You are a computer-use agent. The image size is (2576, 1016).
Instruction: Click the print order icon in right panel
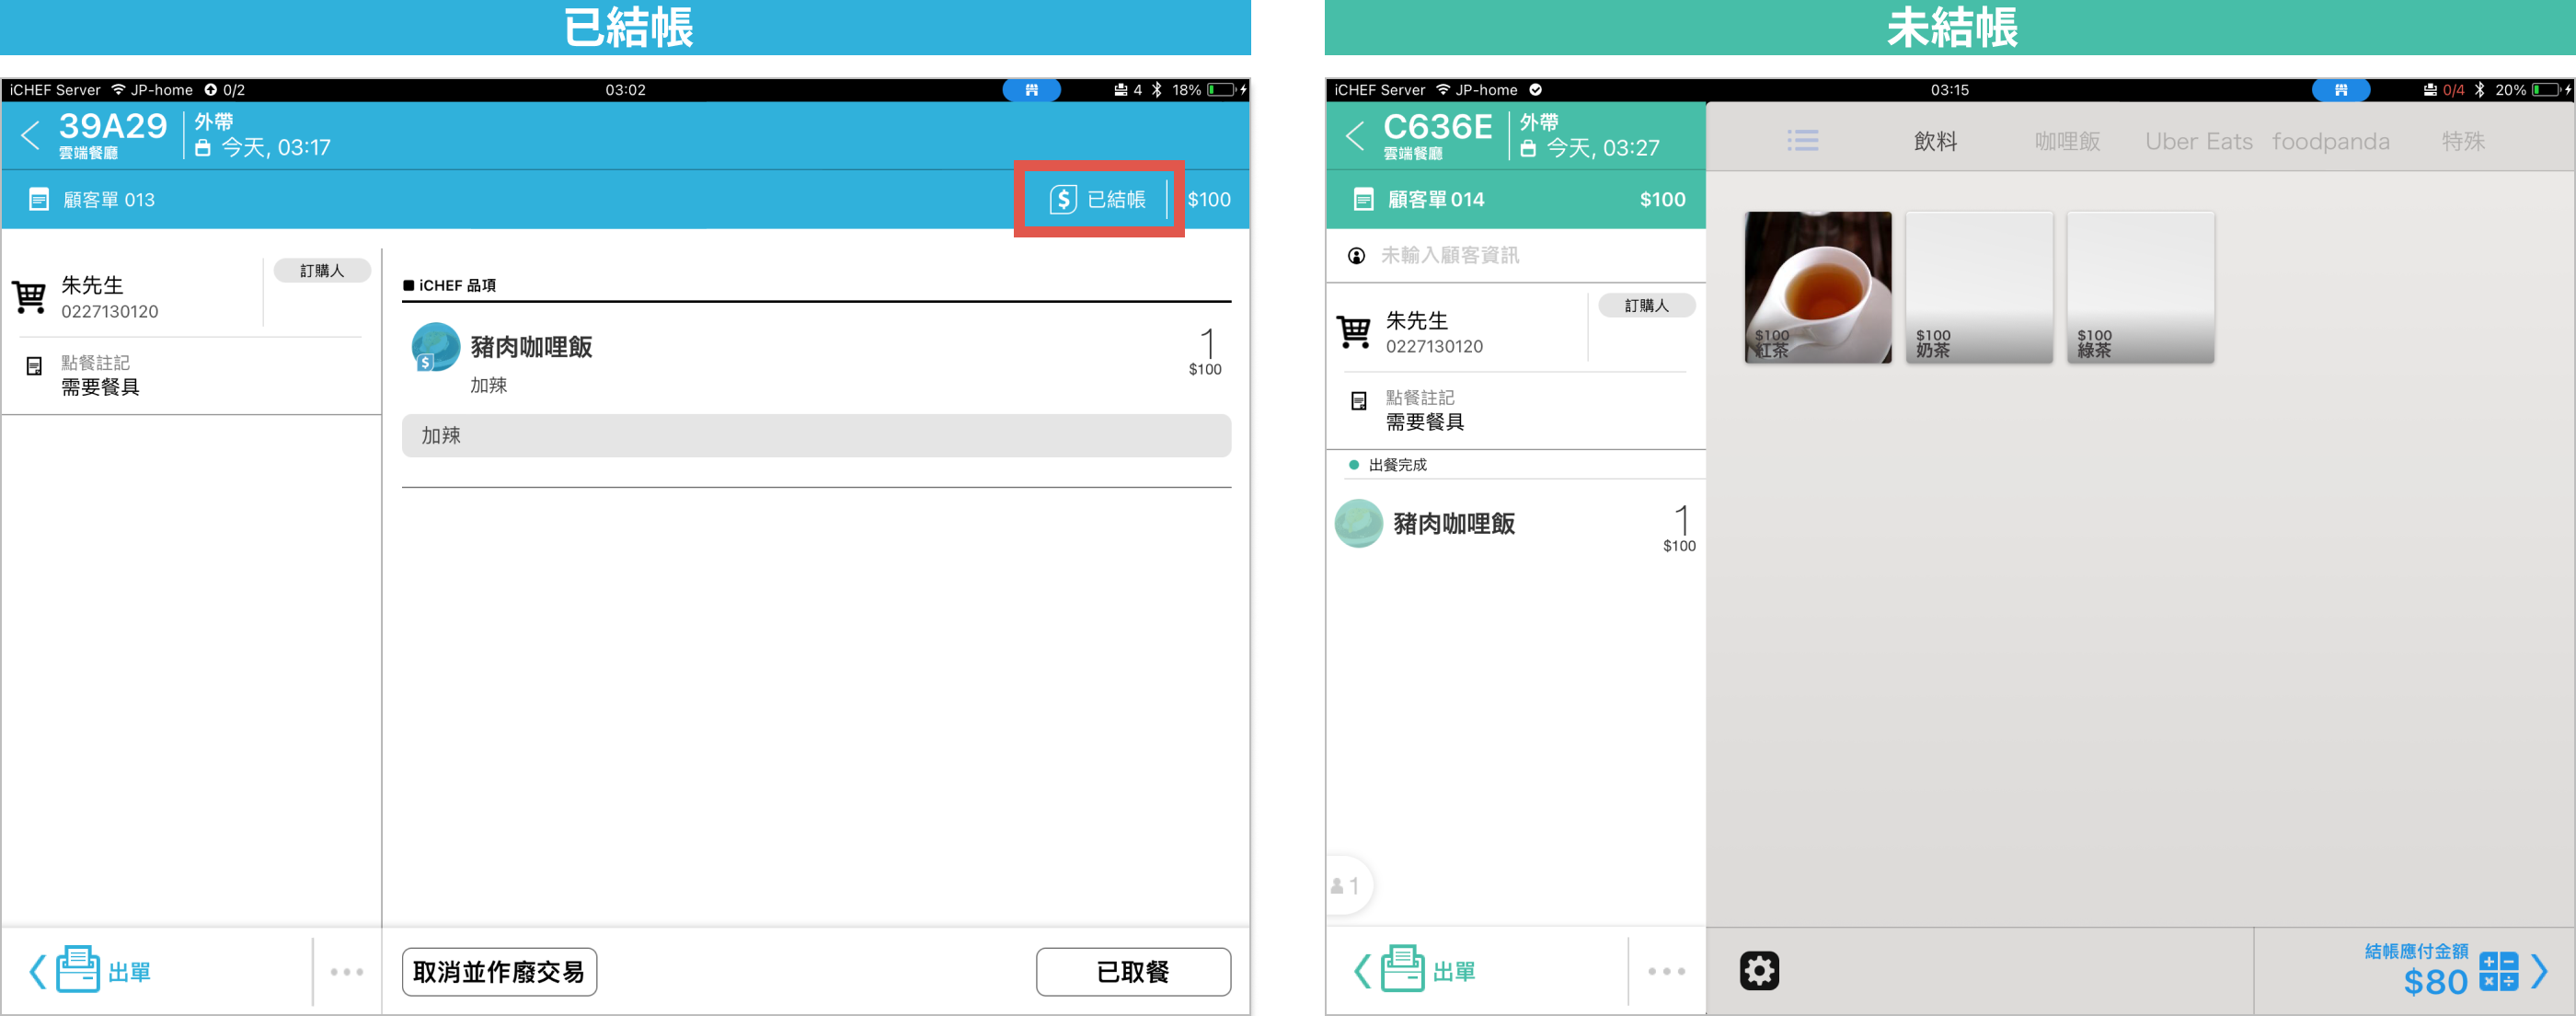pos(1402,969)
